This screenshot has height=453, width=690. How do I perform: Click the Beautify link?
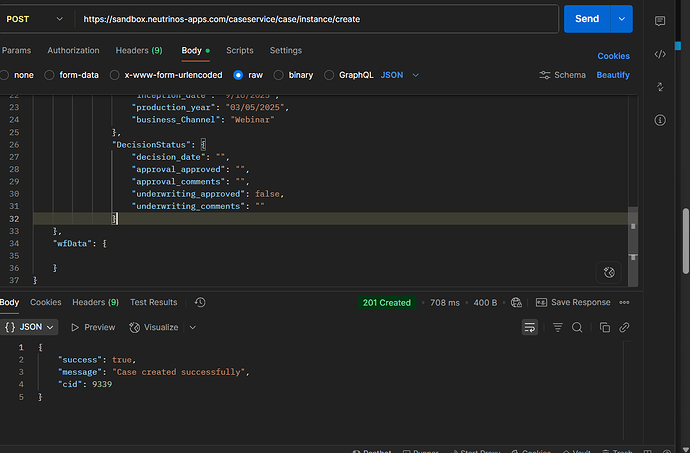pyautogui.click(x=613, y=75)
